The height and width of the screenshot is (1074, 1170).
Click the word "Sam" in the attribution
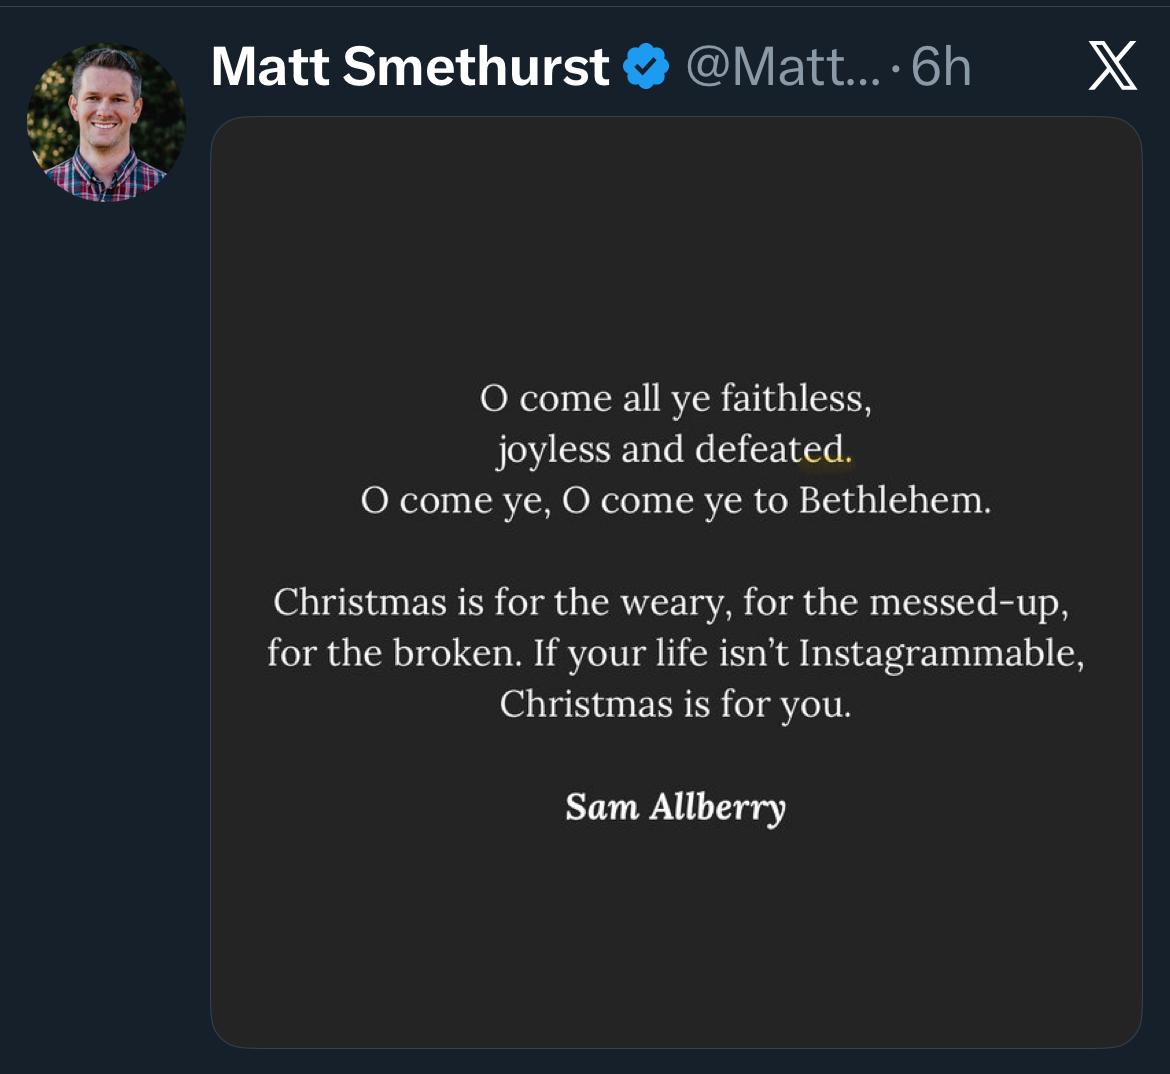[x=602, y=807]
